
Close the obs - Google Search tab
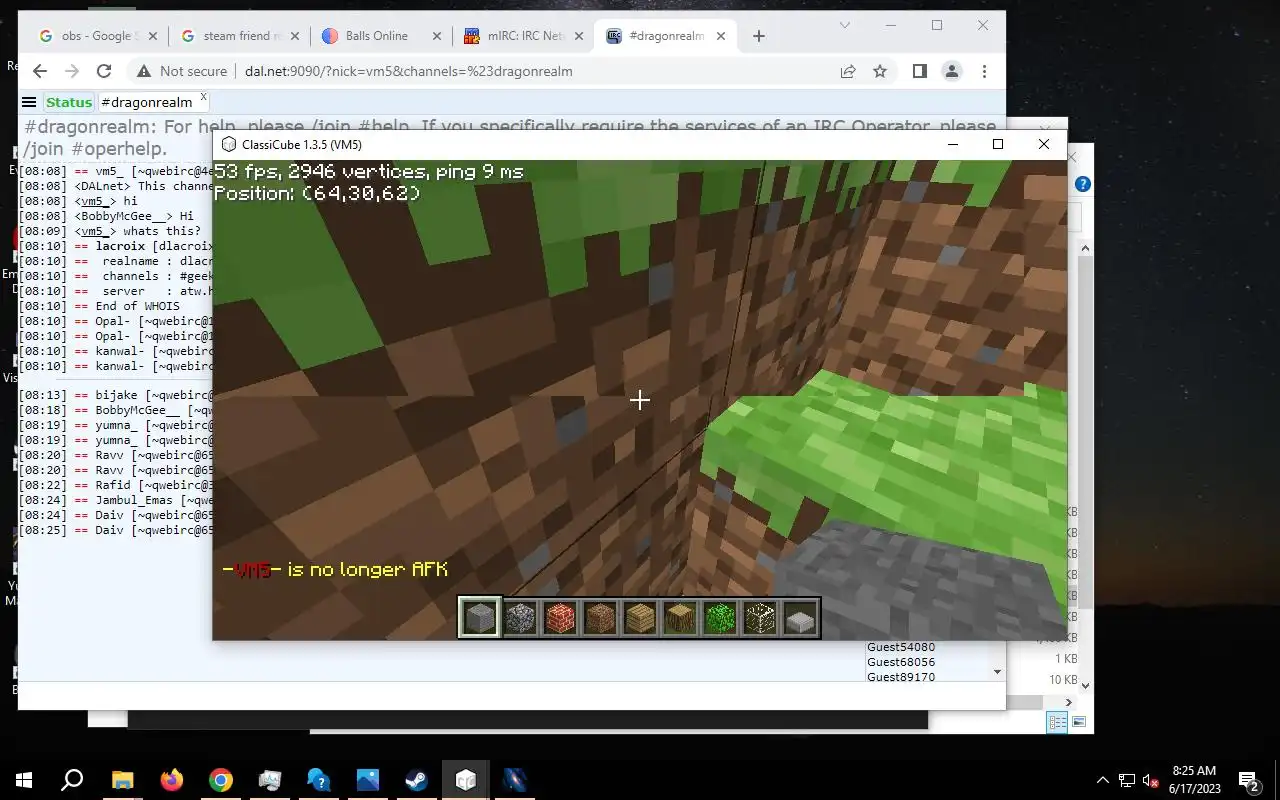point(153,36)
